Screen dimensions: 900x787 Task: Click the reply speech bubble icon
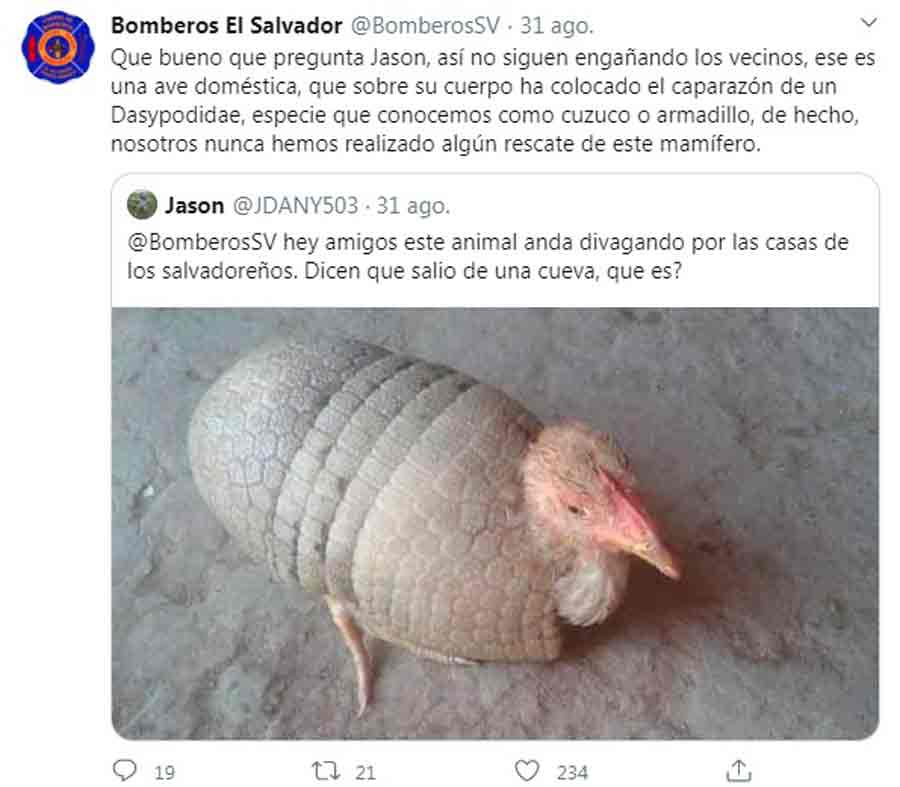pyautogui.click(x=125, y=770)
